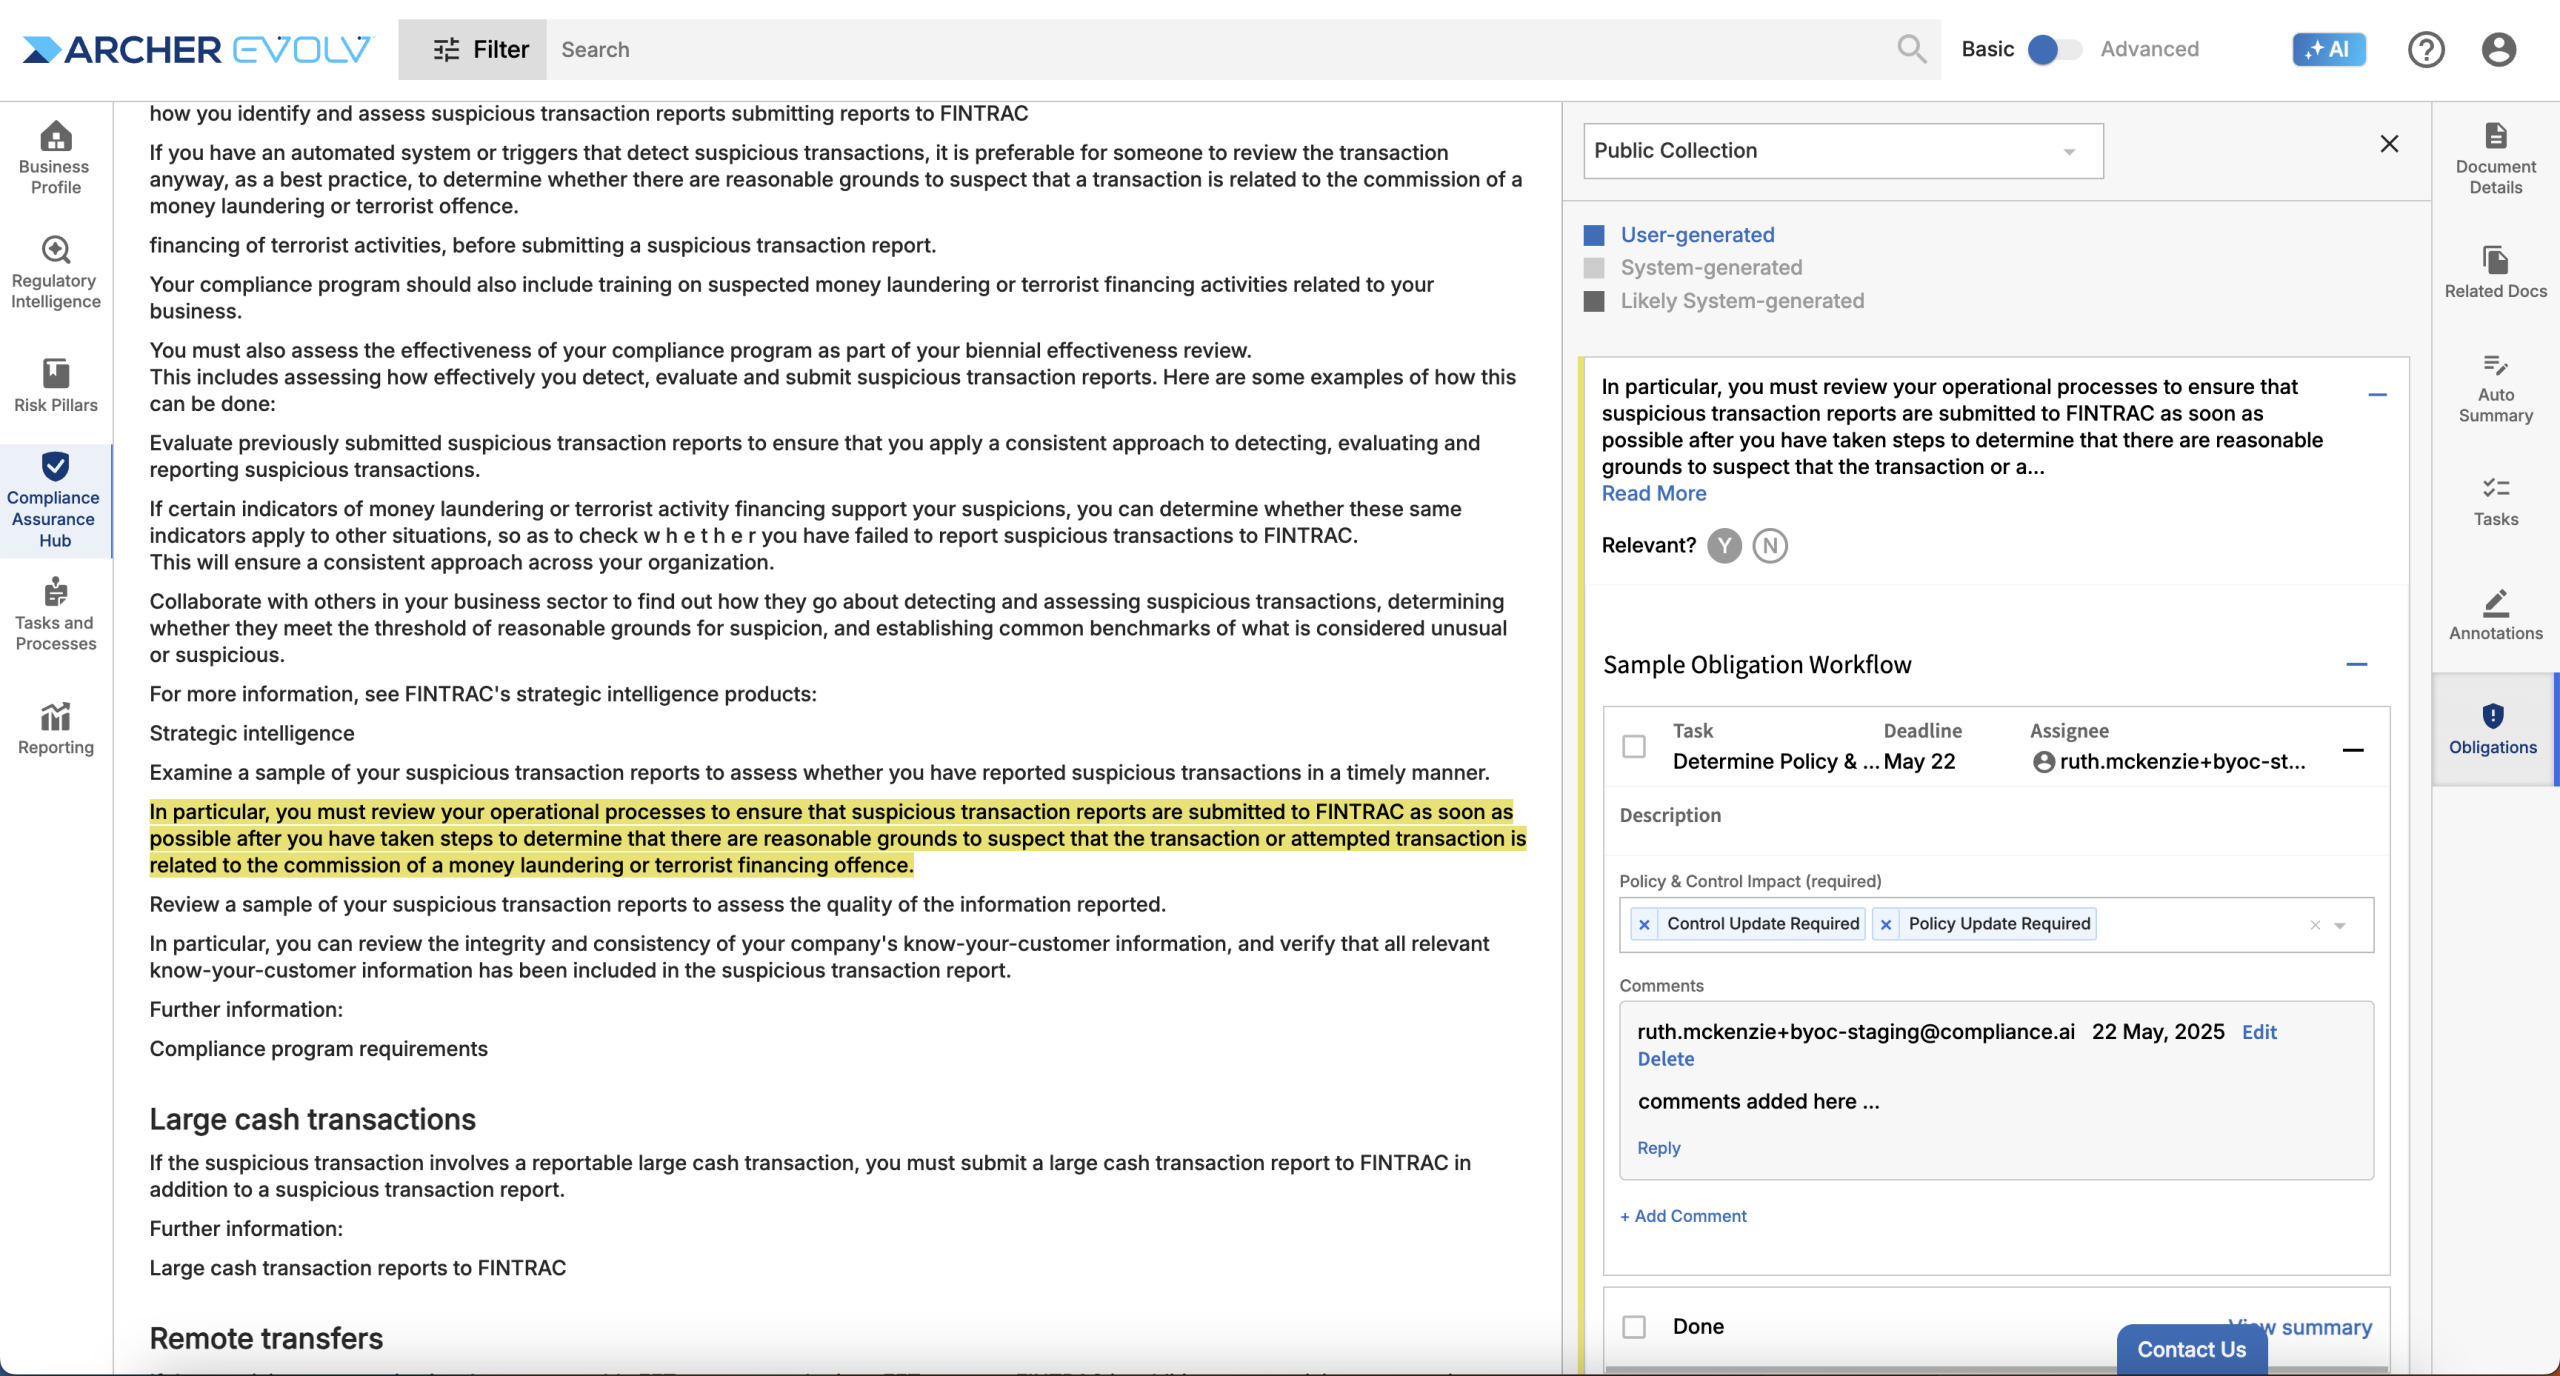Click Read More on obligation text
The width and height of the screenshot is (2560, 1376).
[1653, 494]
